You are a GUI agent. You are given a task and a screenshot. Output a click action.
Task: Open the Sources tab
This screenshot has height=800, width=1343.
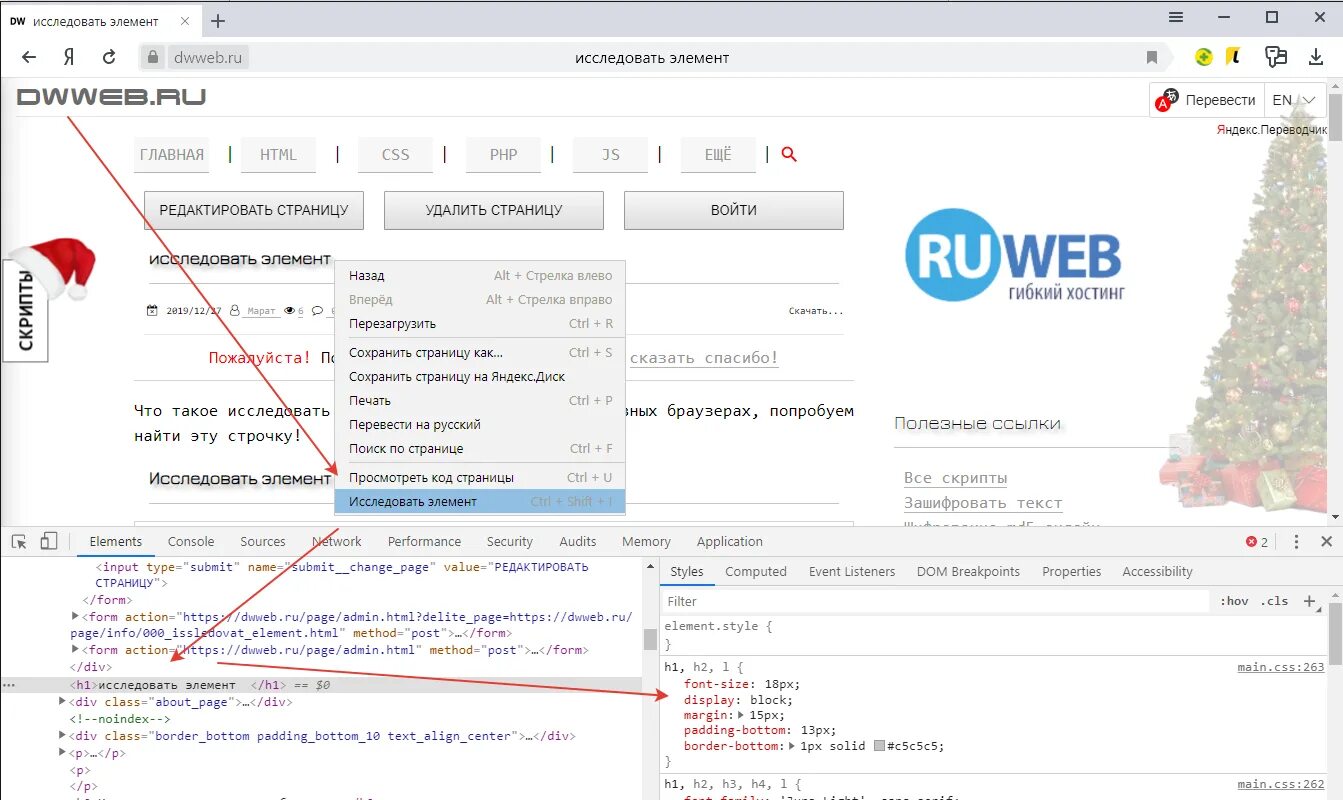coord(263,541)
